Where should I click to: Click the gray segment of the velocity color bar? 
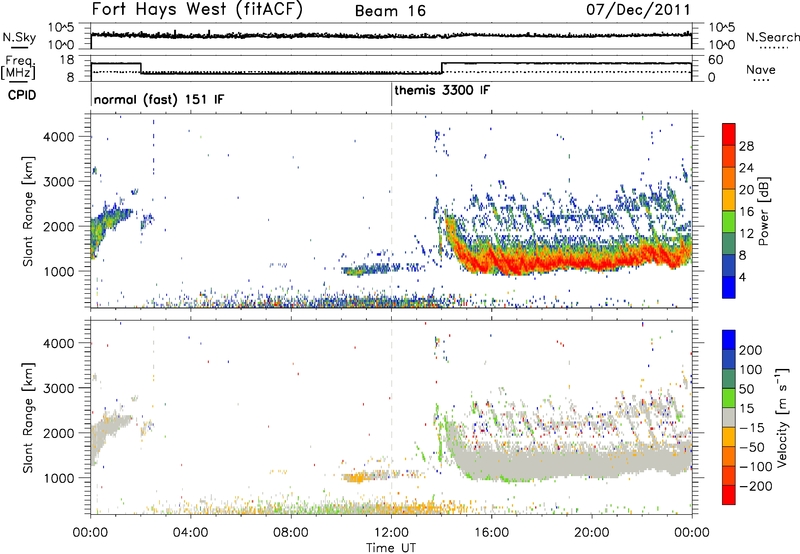click(x=729, y=417)
